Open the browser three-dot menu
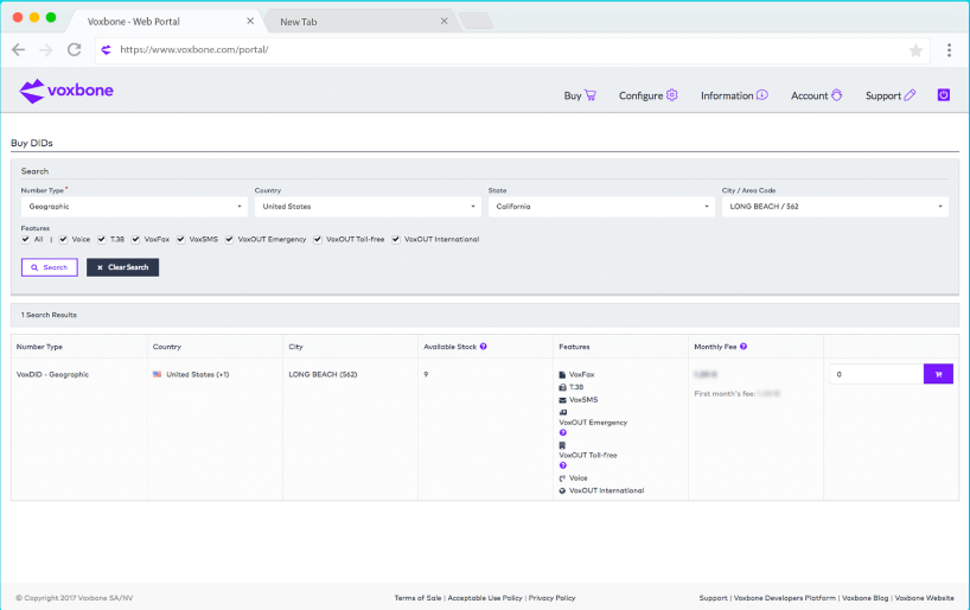Viewport: 970px width, 610px height. [949, 50]
